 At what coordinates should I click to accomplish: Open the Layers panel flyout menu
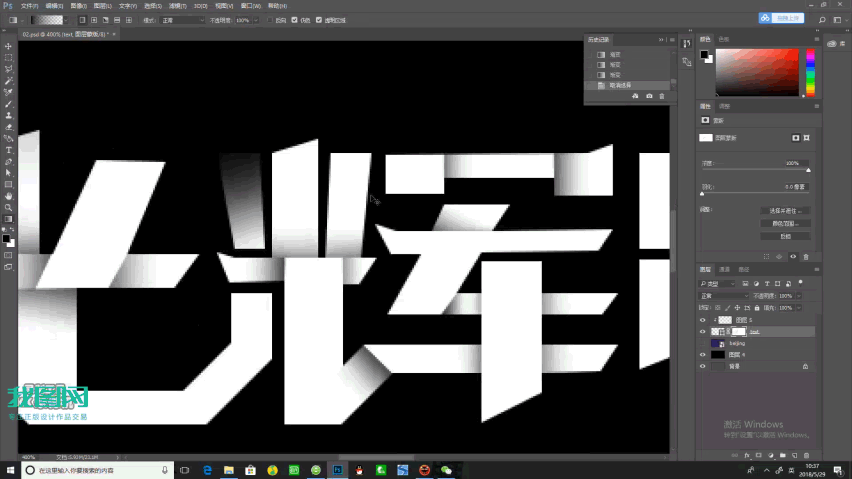click(x=817, y=269)
